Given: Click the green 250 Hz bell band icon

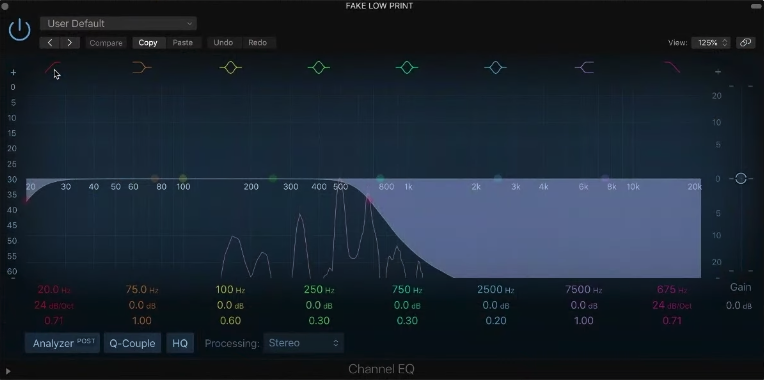Looking at the screenshot, I should tap(319, 68).
